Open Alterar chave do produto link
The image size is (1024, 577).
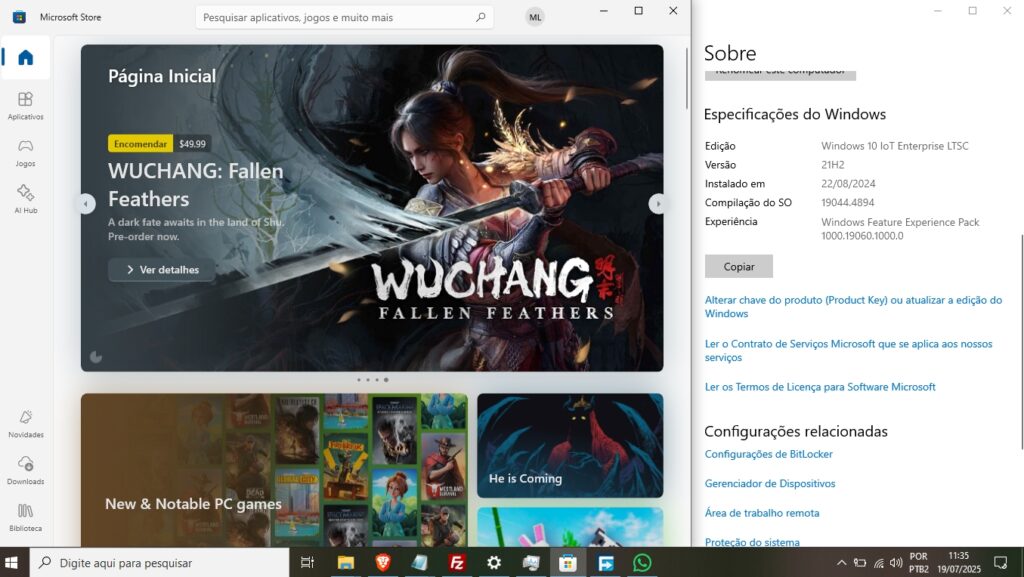pyautogui.click(x=853, y=307)
